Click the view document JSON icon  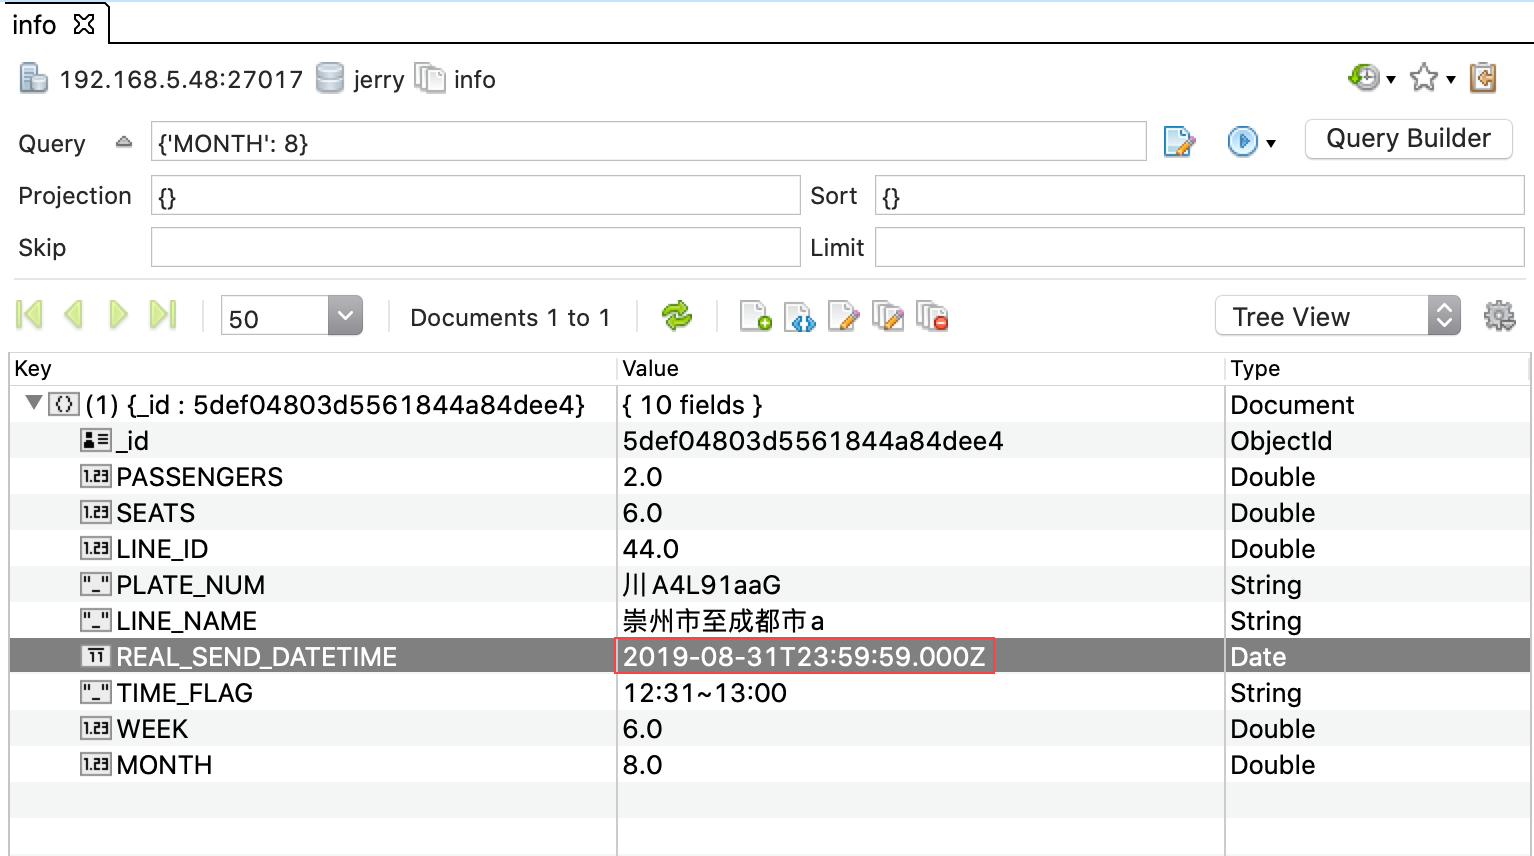pyautogui.click(x=800, y=316)
